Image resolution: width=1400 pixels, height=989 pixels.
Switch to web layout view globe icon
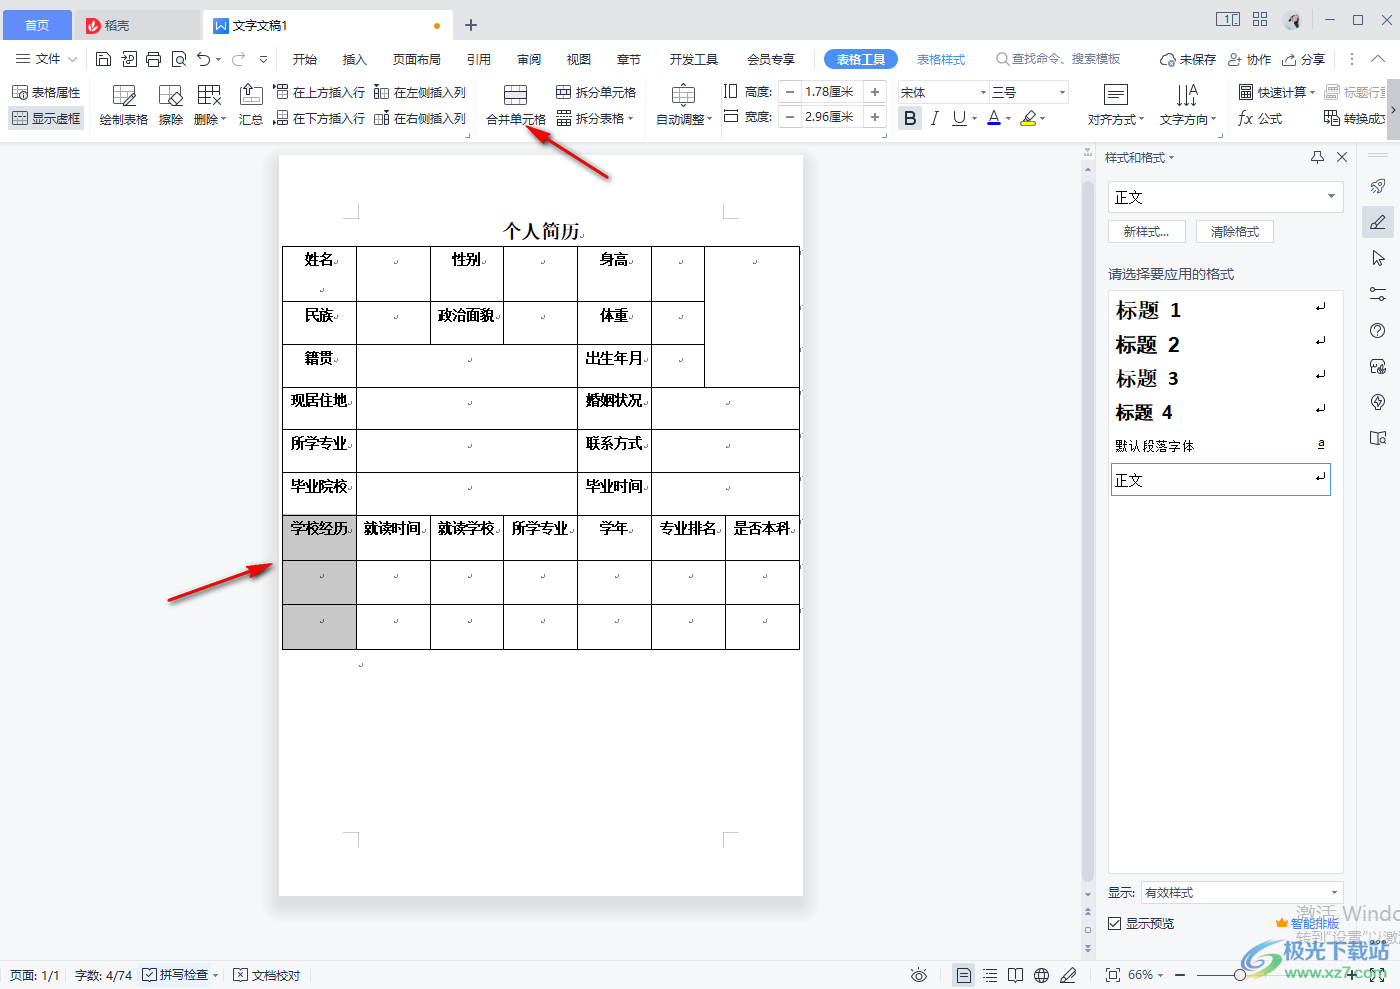[x=1041, y=975]
